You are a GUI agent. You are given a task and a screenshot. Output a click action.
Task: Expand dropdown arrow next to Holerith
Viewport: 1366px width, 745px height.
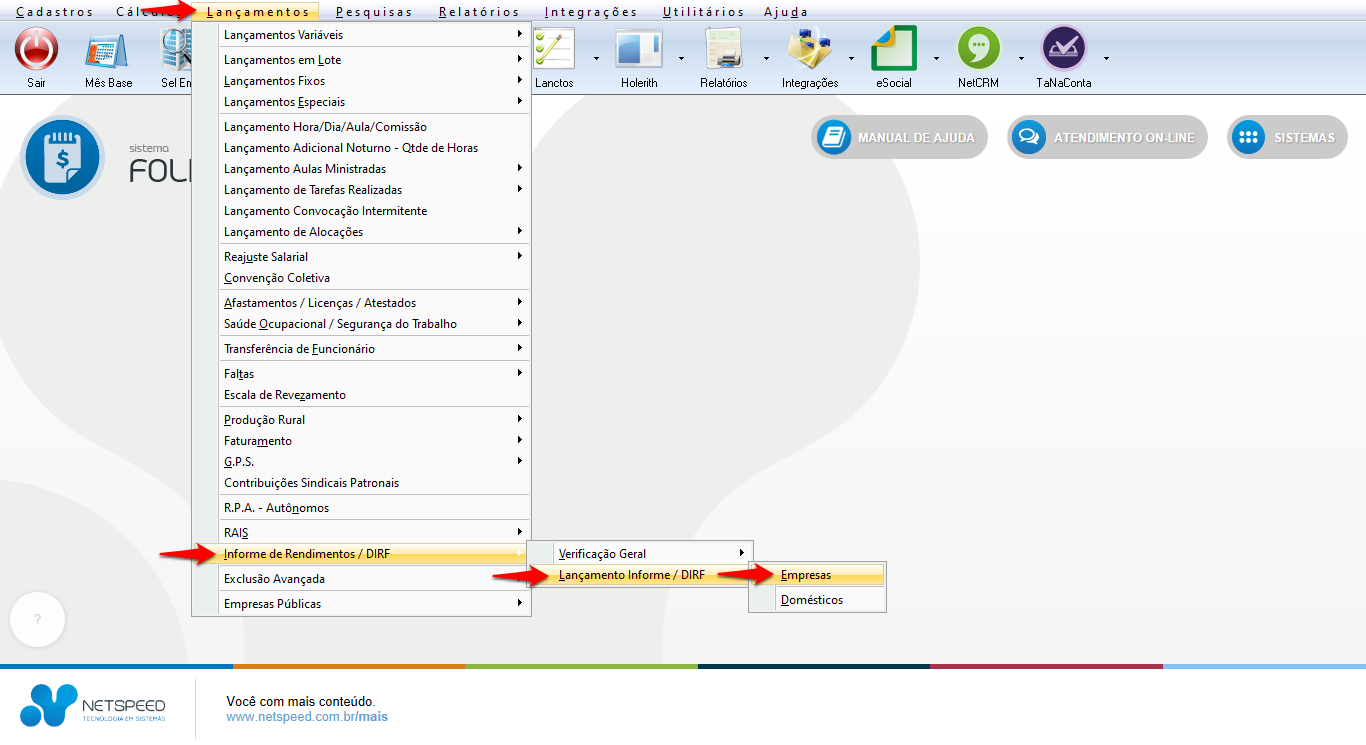click(x=681, y=58)
